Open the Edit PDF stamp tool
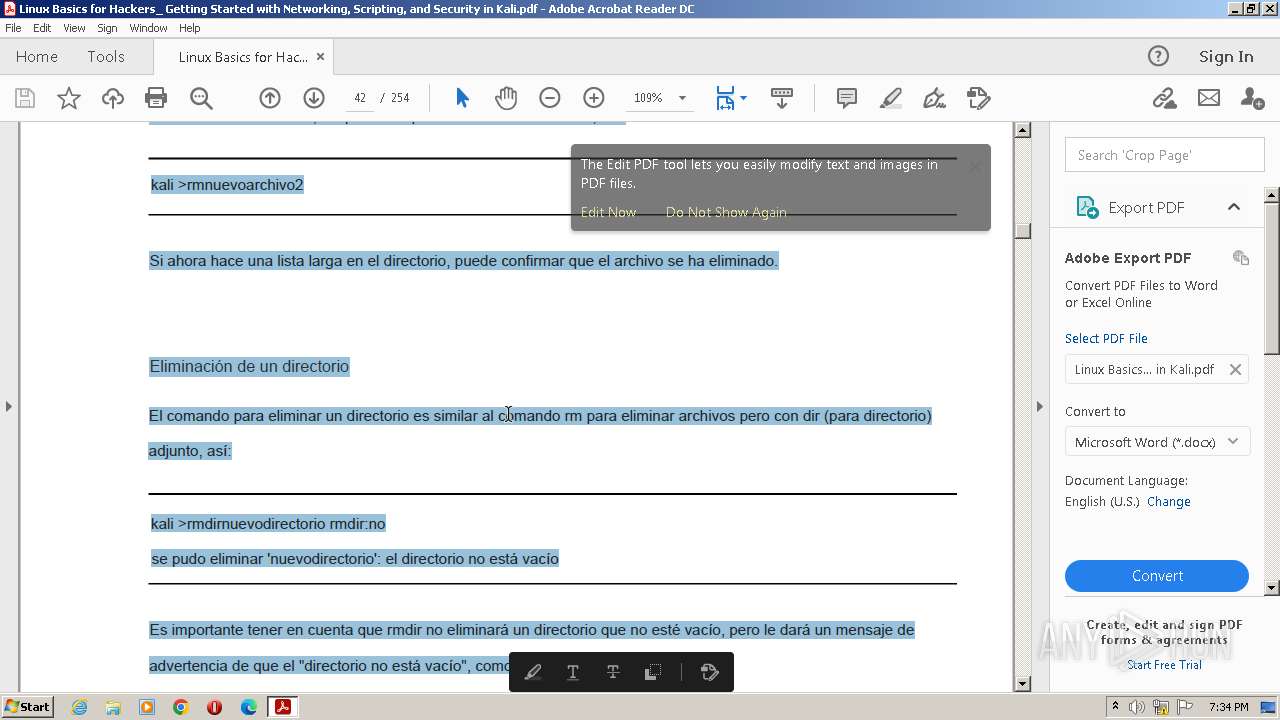This screenshot has width=1280, height=720. pos(978,98)
